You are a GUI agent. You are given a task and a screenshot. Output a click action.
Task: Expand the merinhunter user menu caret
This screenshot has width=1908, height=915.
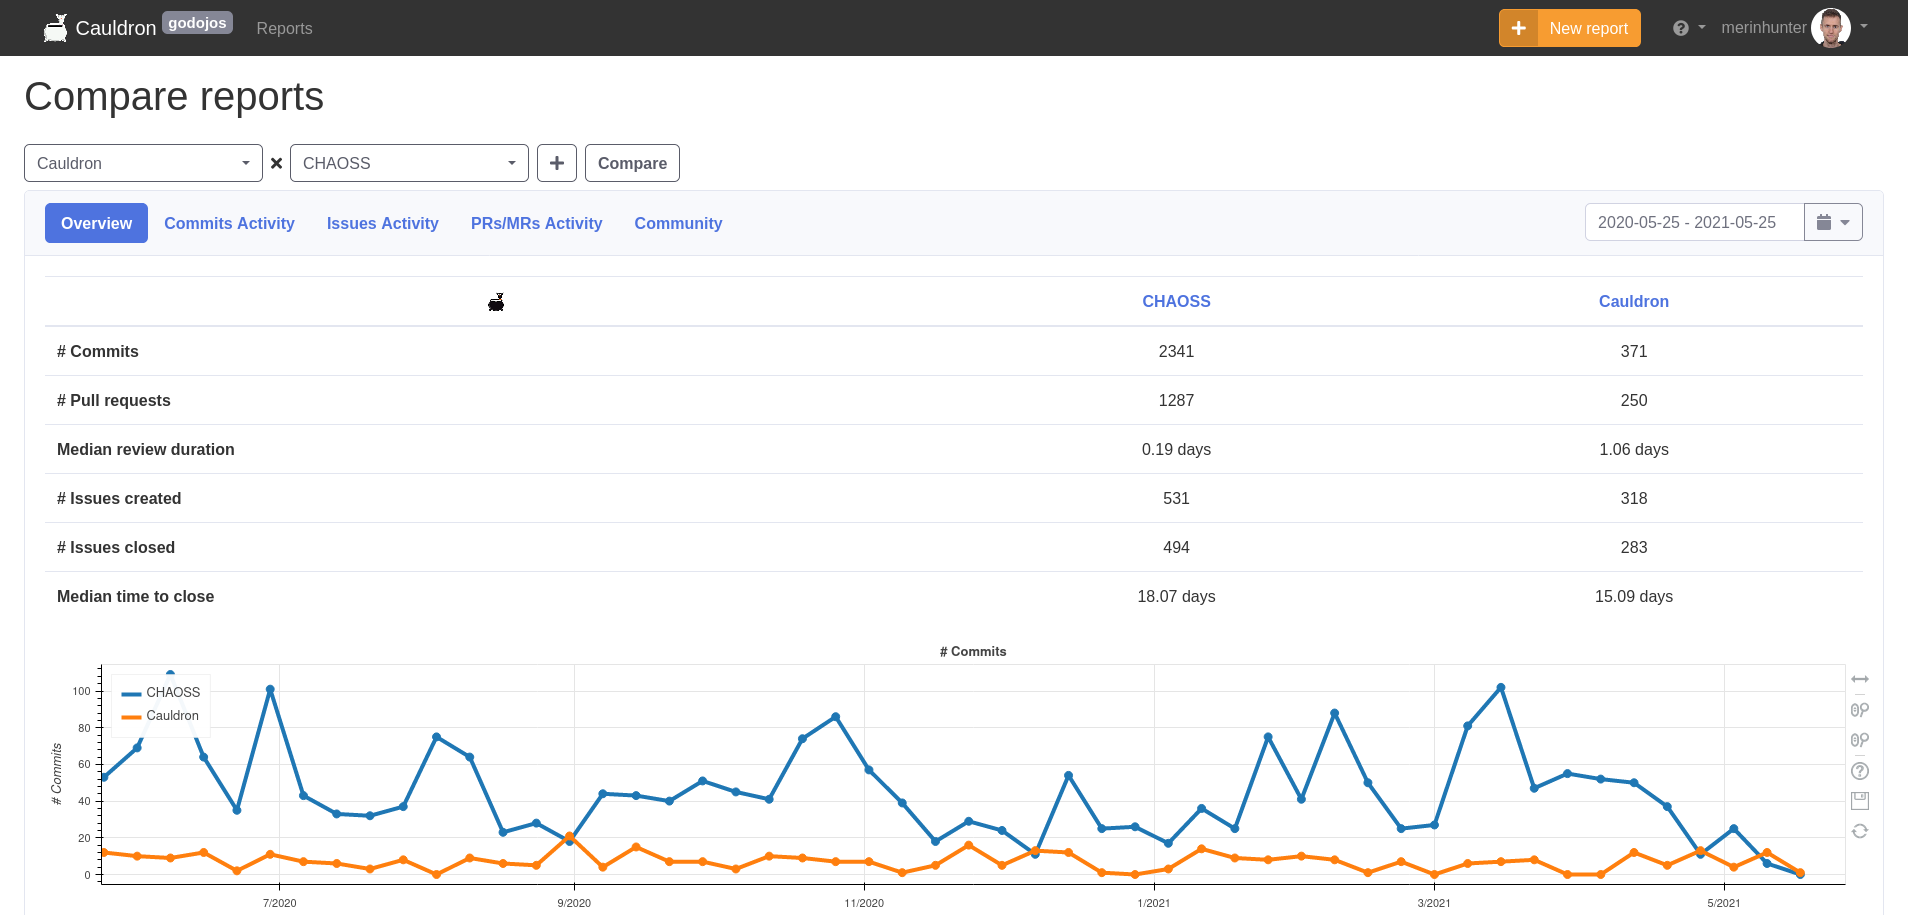coord(1864,27)
